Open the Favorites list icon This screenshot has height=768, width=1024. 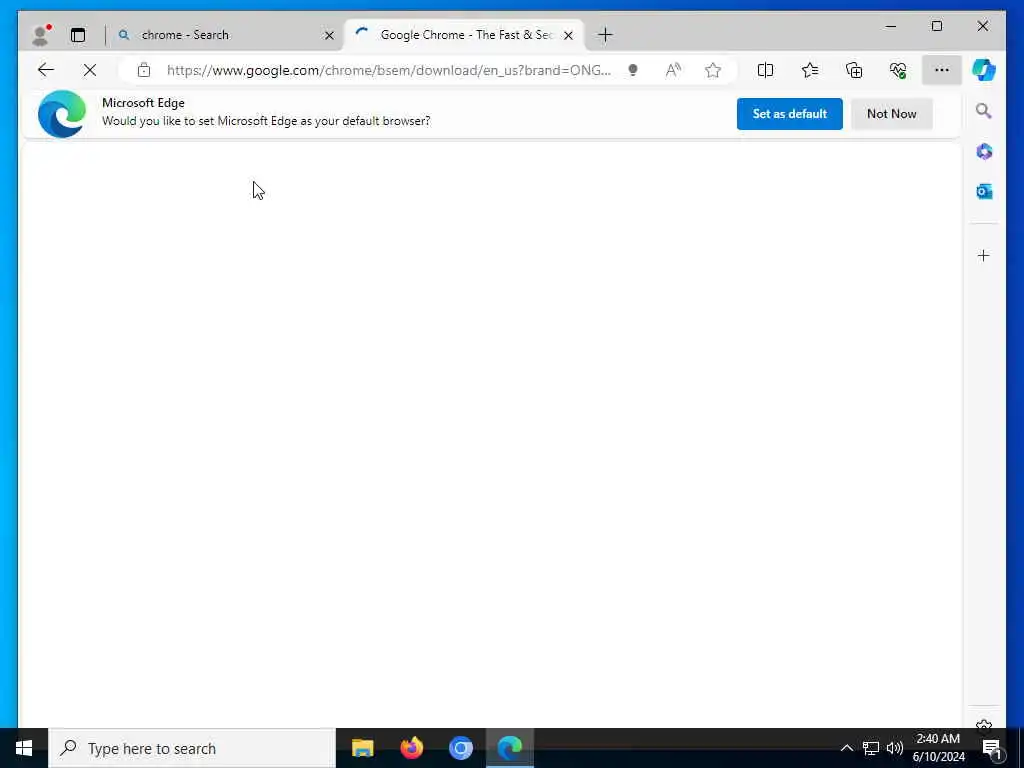(810, 70)
